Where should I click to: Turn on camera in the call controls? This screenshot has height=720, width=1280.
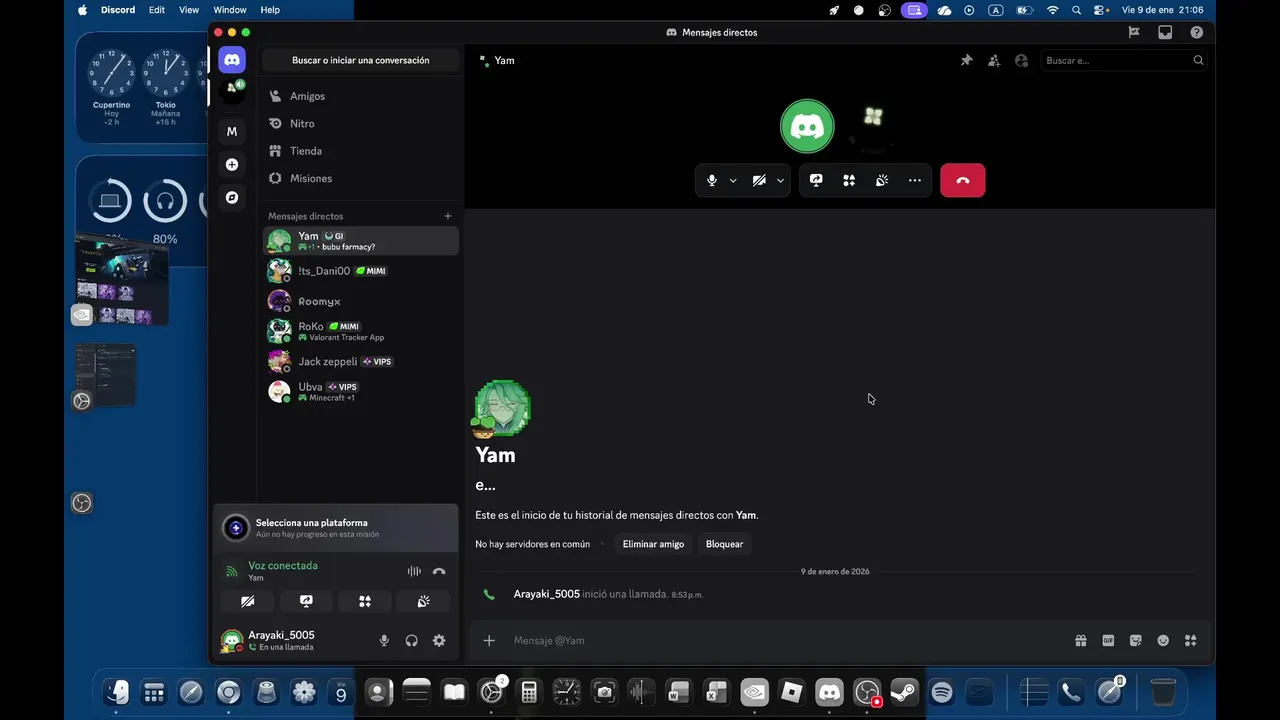[x=759, y=180]
